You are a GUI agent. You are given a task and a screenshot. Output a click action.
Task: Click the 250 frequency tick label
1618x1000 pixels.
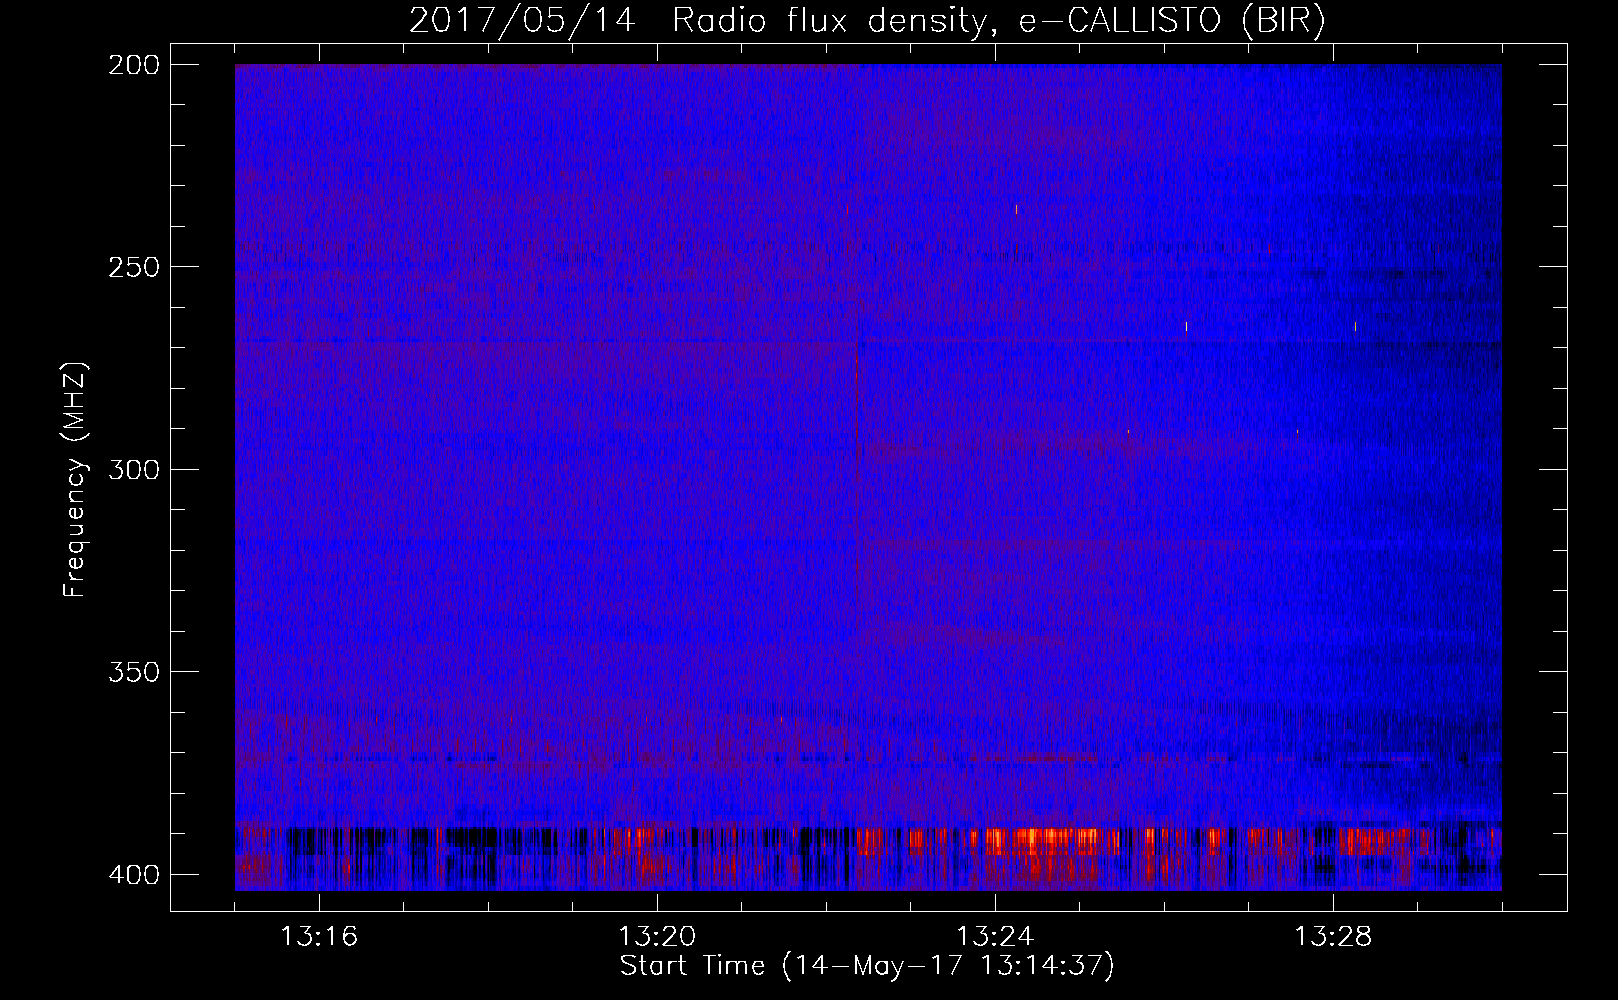click(134, 267)
